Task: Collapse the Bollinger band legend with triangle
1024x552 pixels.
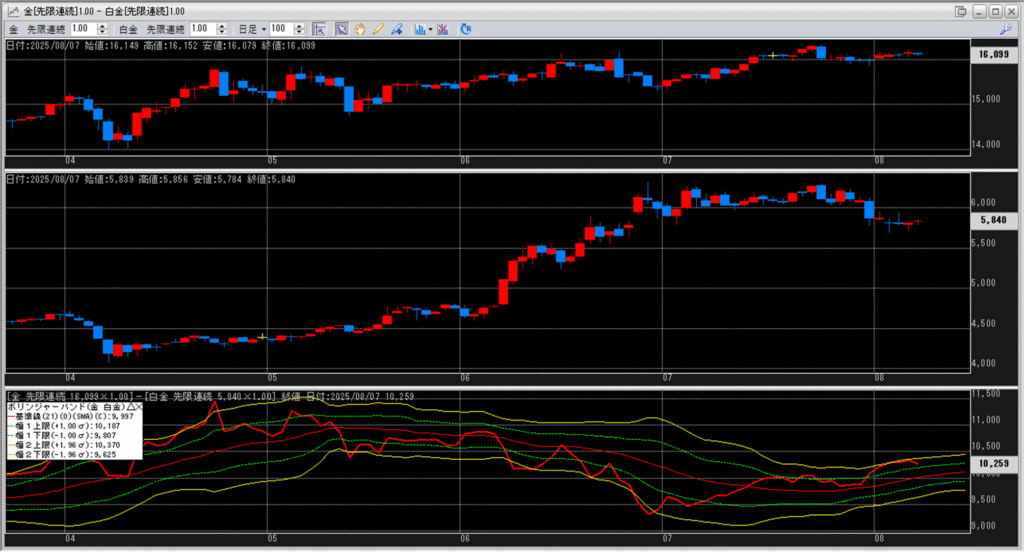Action: click(130, 408)
